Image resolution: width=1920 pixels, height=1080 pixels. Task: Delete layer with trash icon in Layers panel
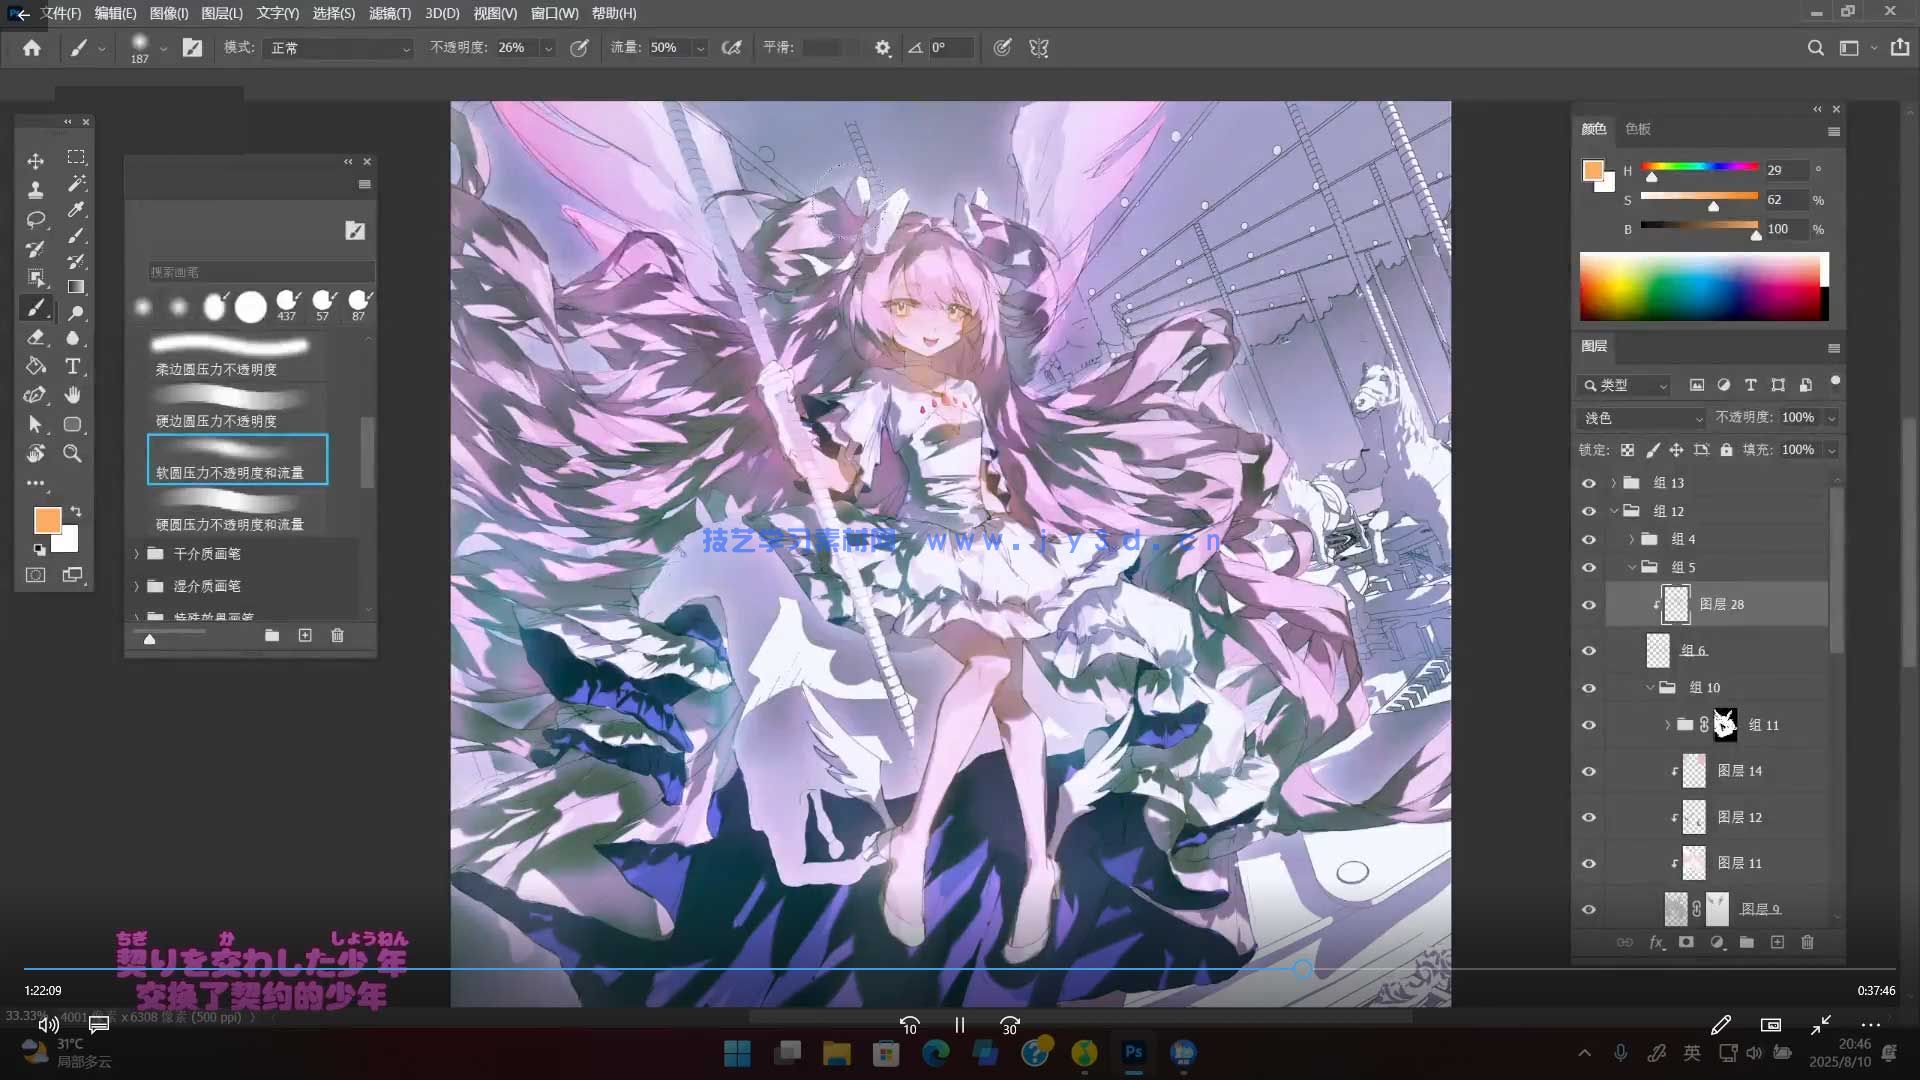pyautogui.click(x=1807, y=942)
